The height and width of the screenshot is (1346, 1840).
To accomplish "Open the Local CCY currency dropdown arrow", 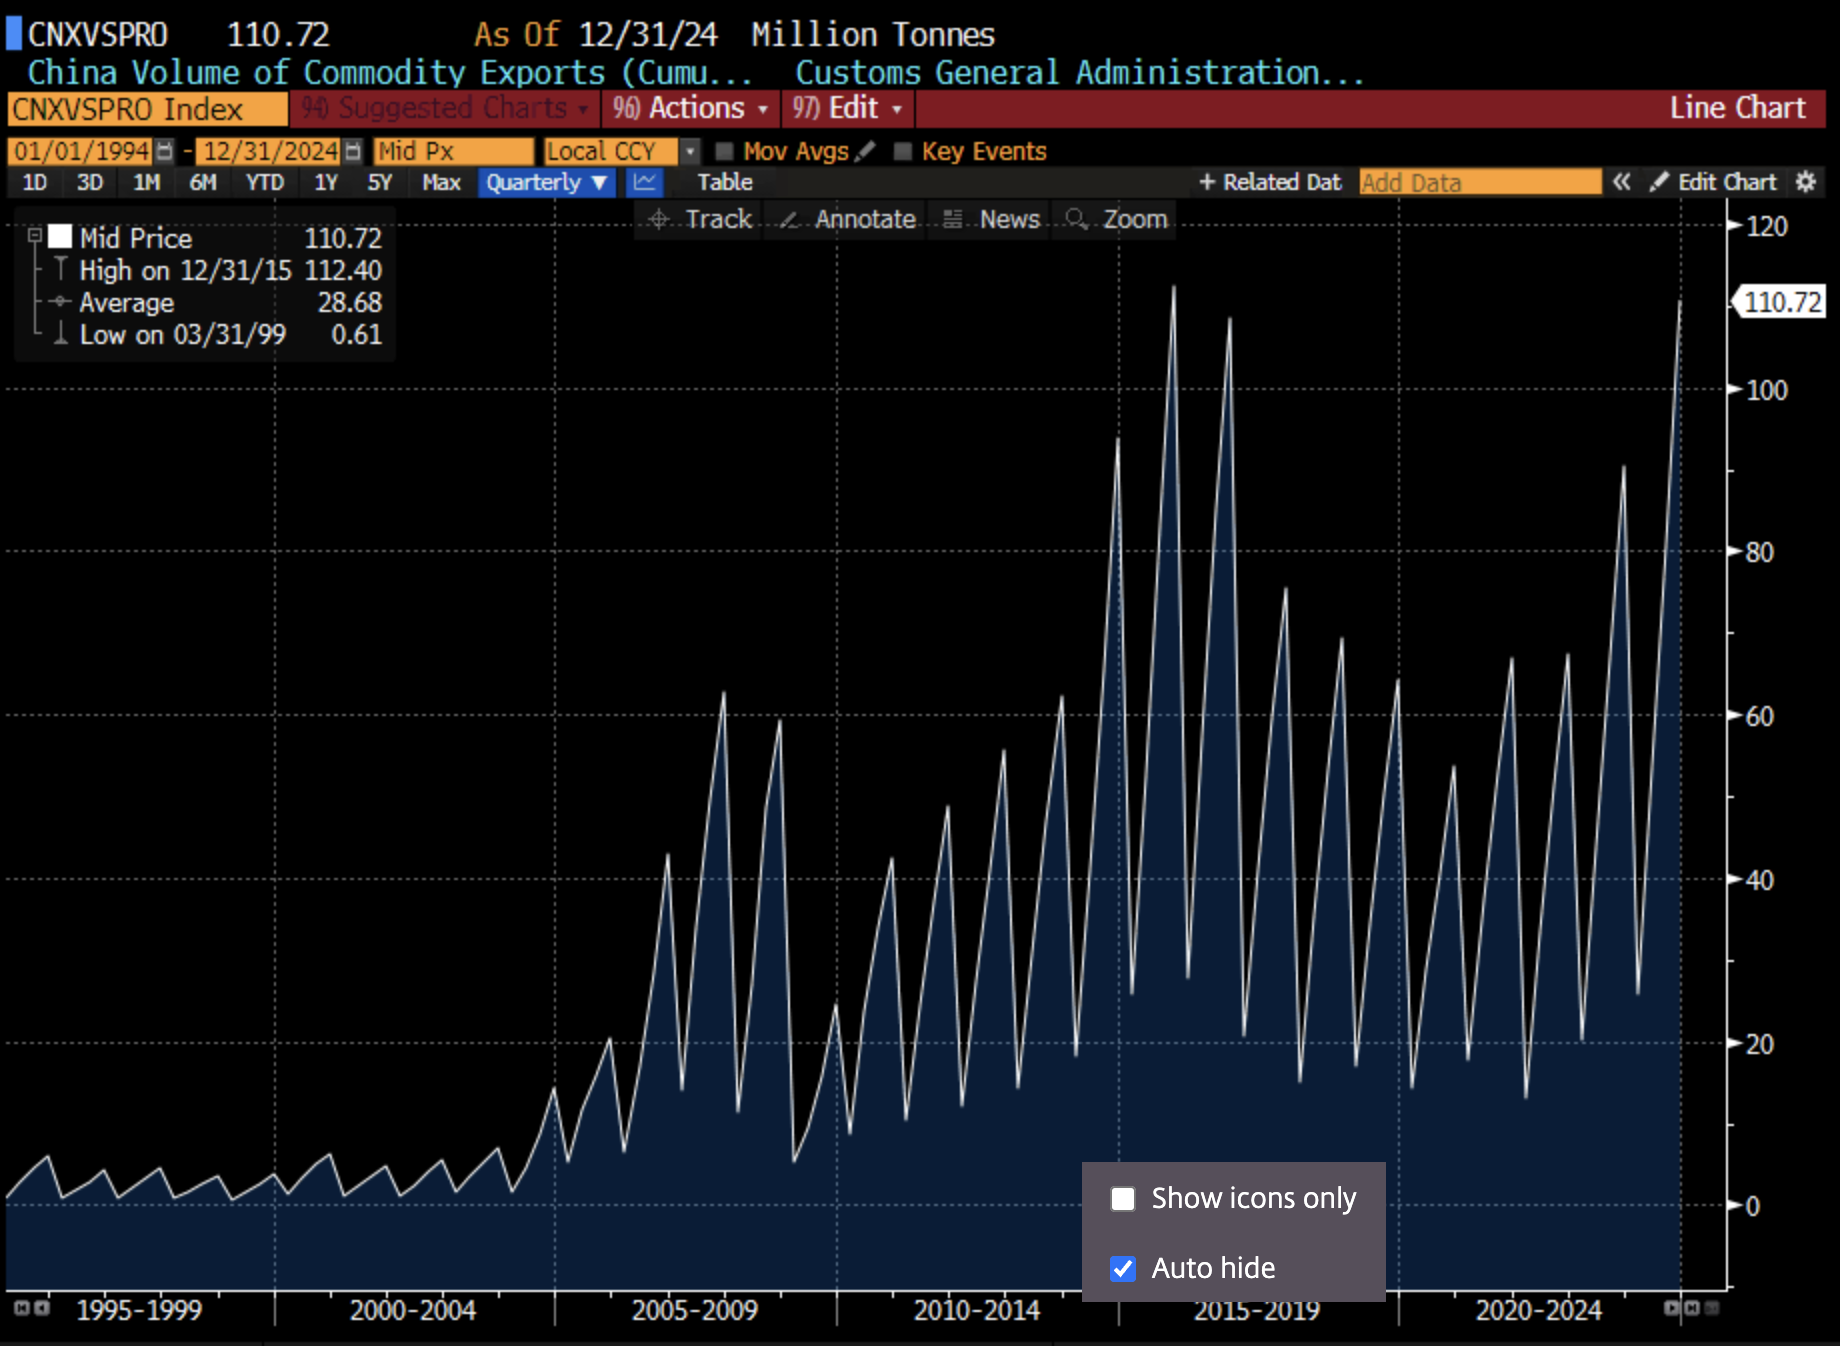I will (690, 151).
